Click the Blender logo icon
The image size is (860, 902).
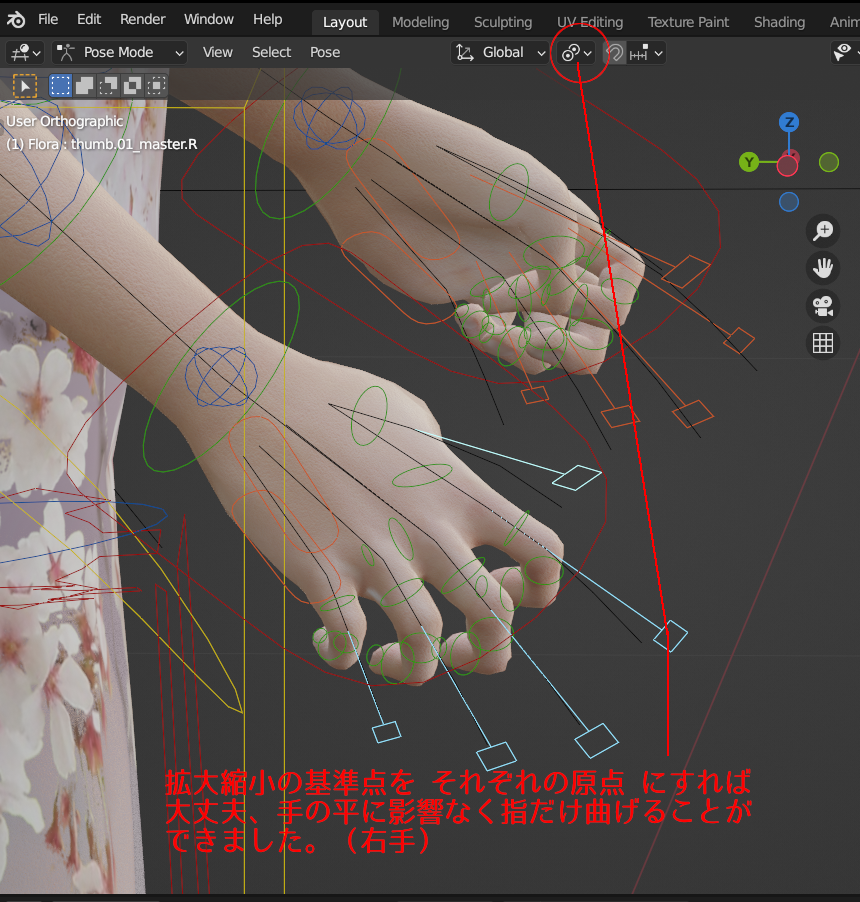(x=15, y=19)
